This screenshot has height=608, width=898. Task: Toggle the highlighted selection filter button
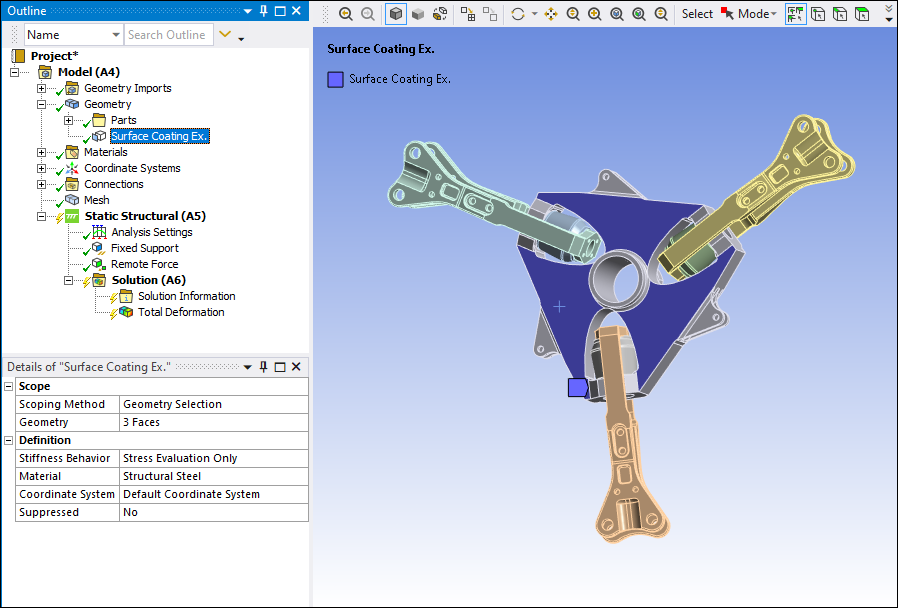coord(795,14)
